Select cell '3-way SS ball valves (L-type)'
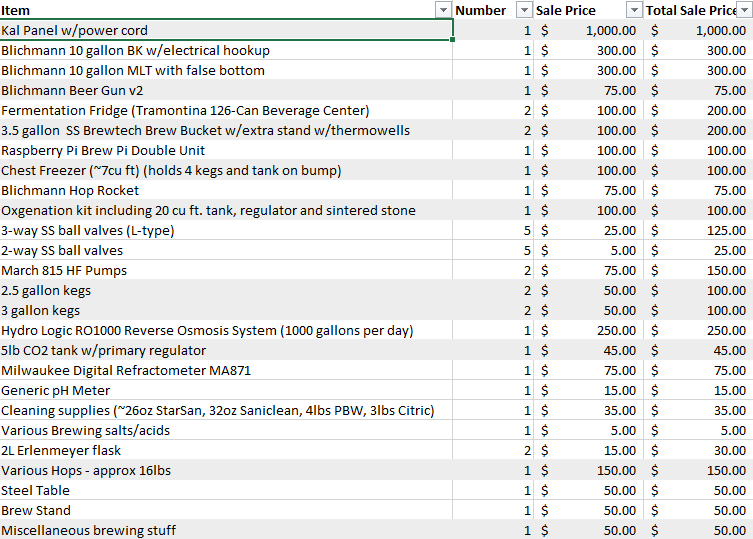 pyautogui.click(x=226, y=230)
